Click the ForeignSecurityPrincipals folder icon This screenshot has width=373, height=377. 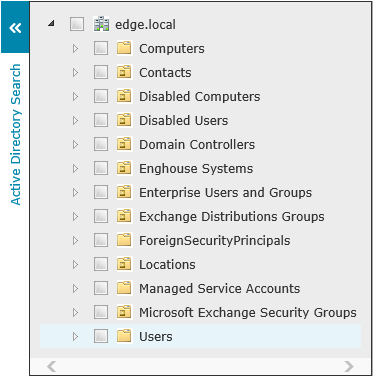pos(124,240)
